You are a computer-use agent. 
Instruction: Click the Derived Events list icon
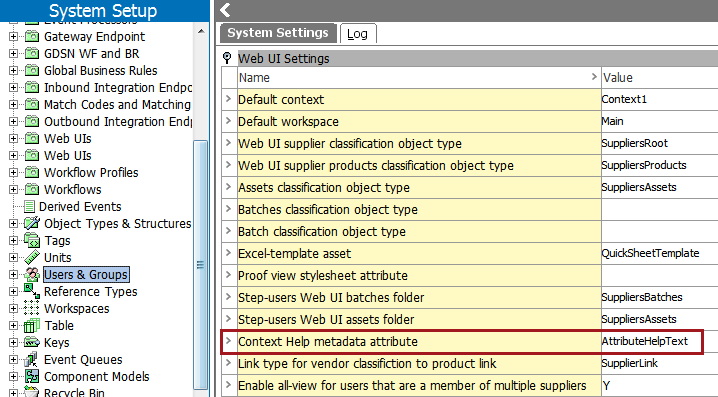coord(29,207)
